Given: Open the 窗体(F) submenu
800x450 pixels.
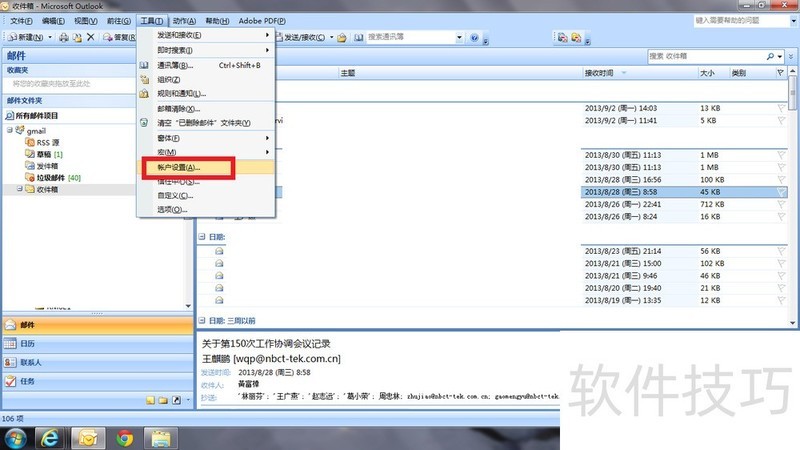Looking at the screenshot, I should (206, 138).
